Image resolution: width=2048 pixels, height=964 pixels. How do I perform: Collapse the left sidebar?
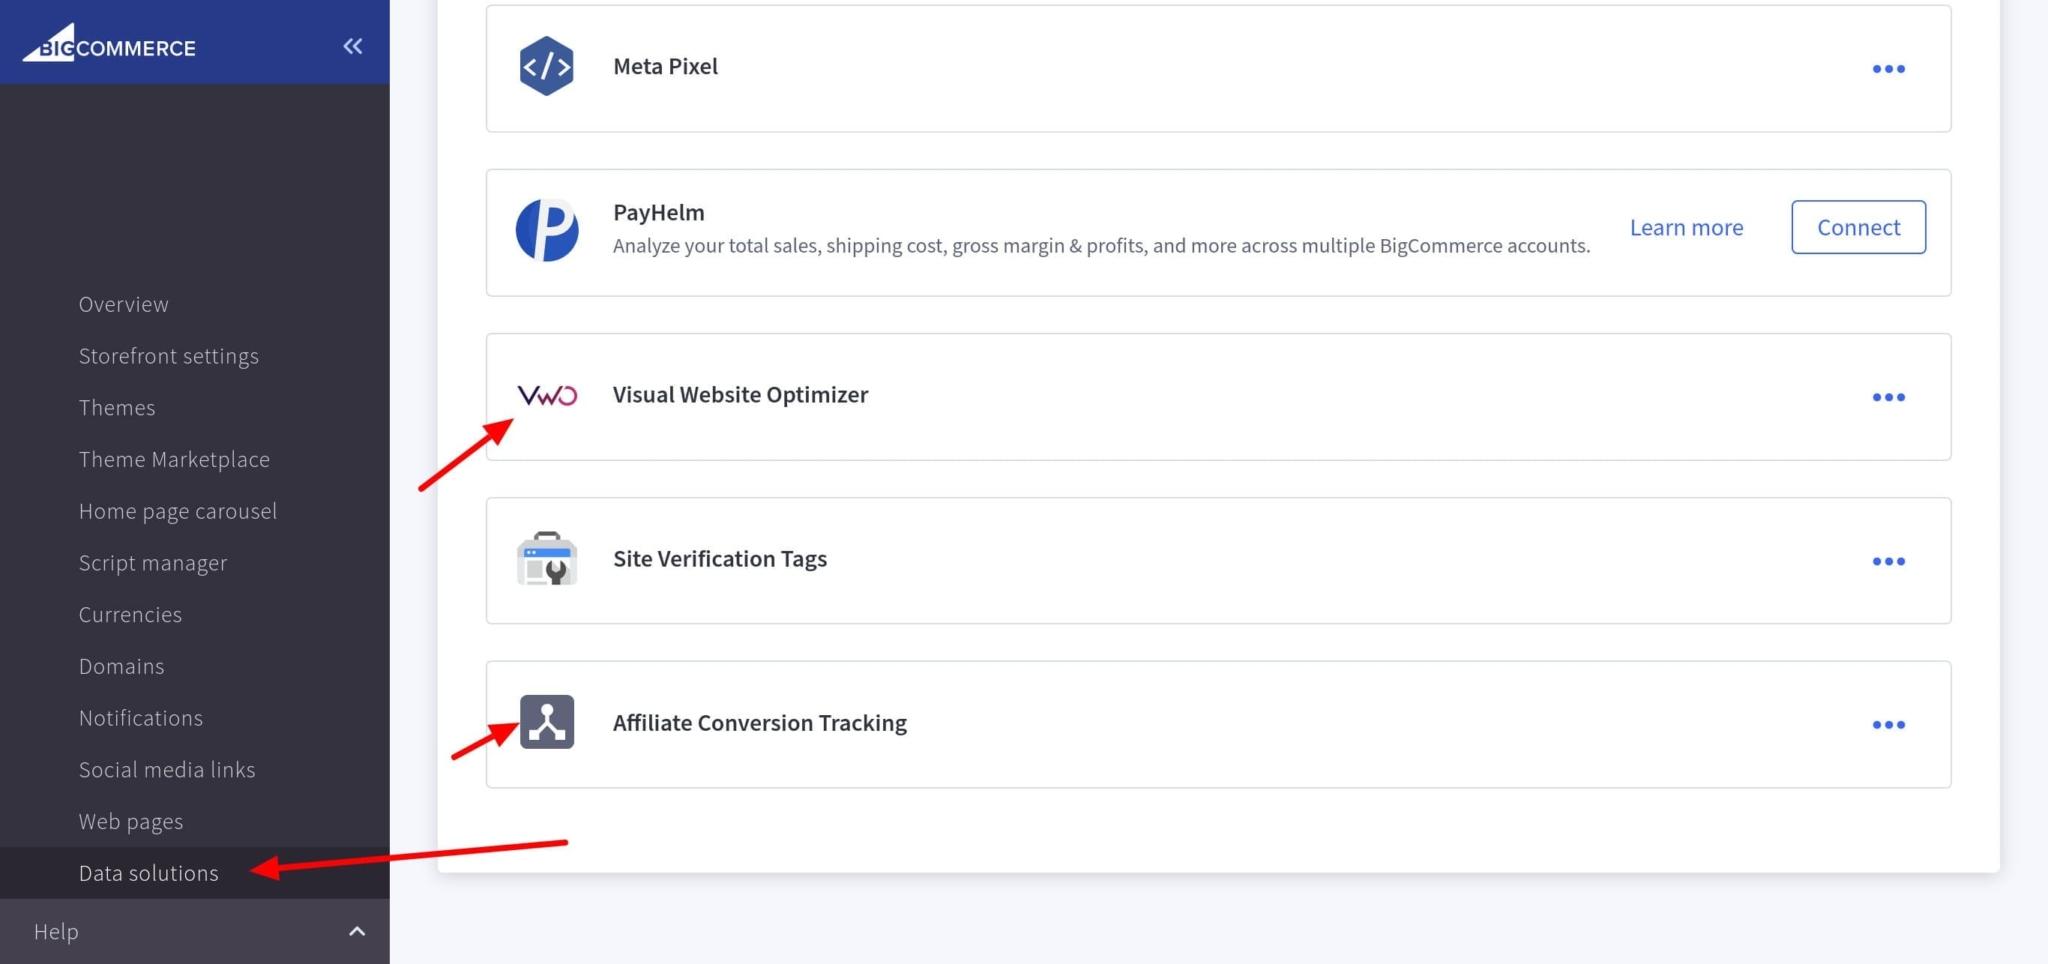352,45
